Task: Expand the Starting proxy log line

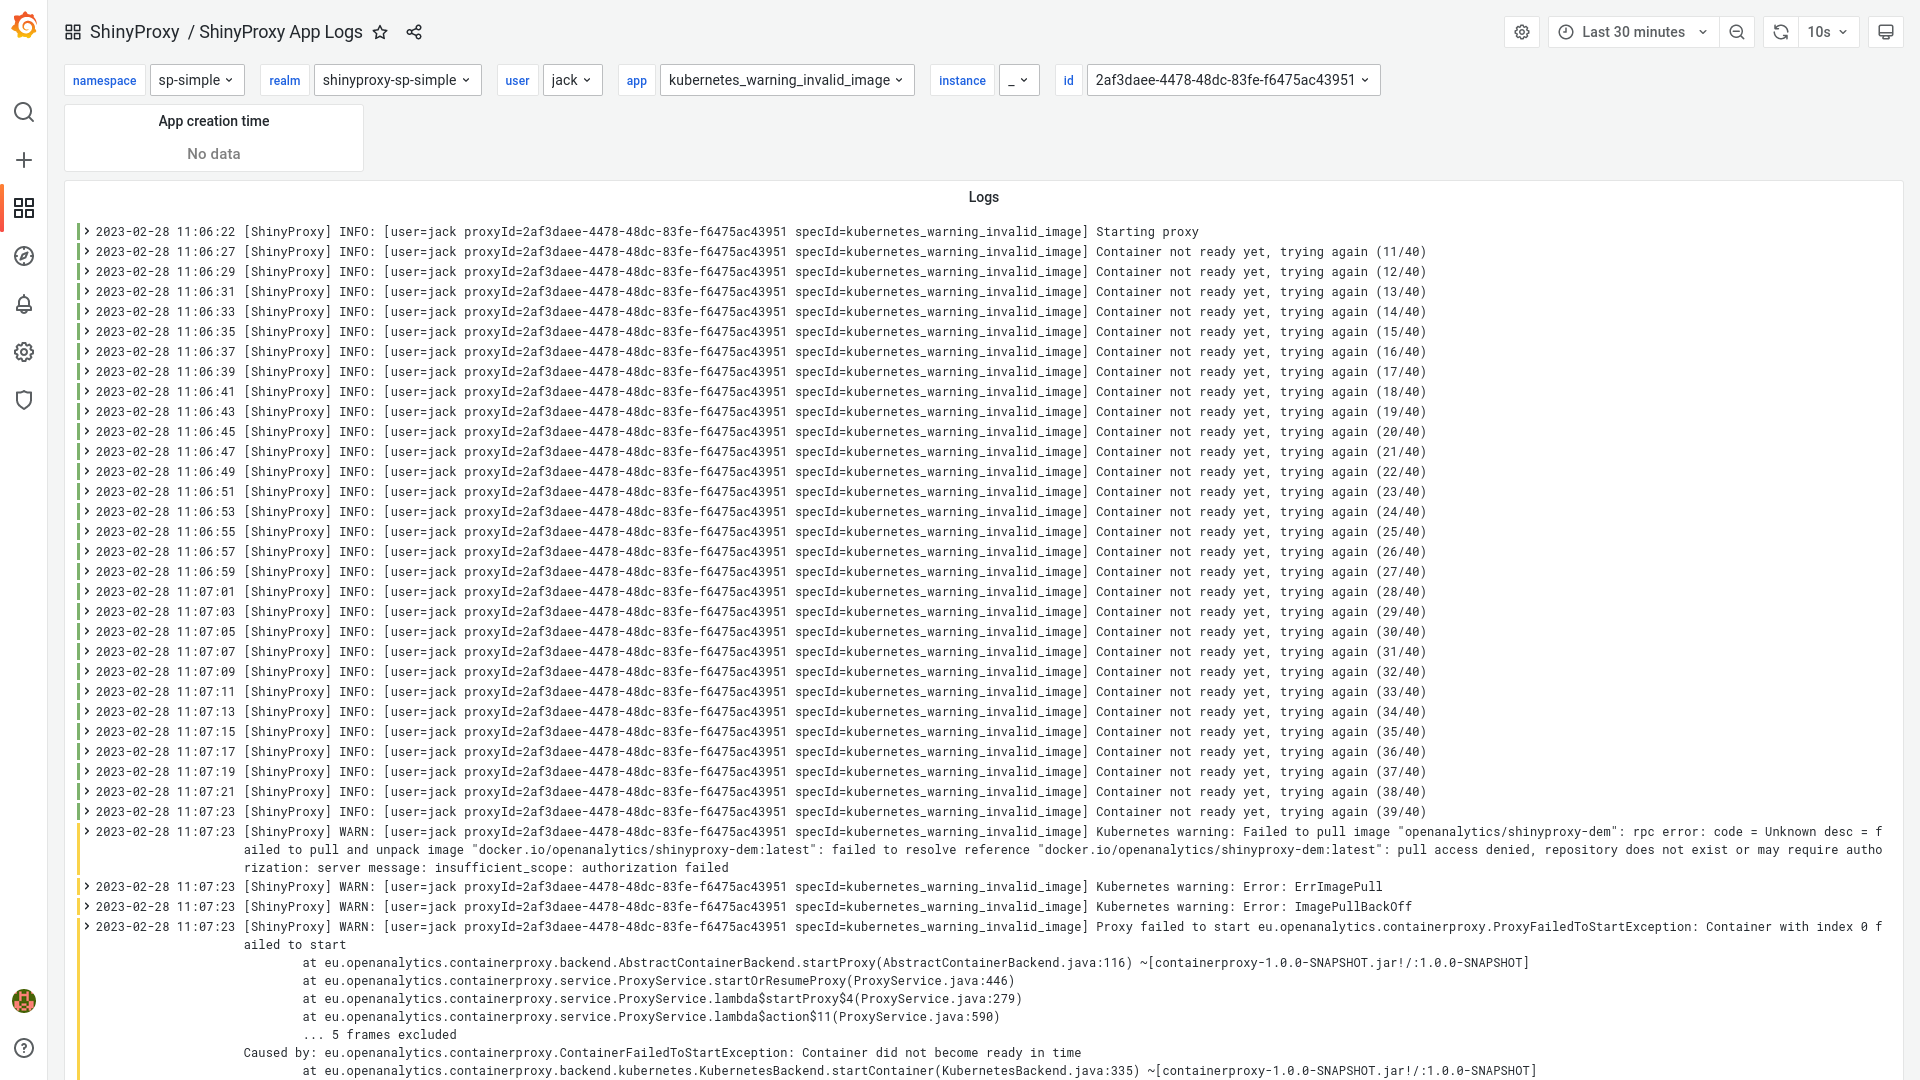Action: (87, 232)
